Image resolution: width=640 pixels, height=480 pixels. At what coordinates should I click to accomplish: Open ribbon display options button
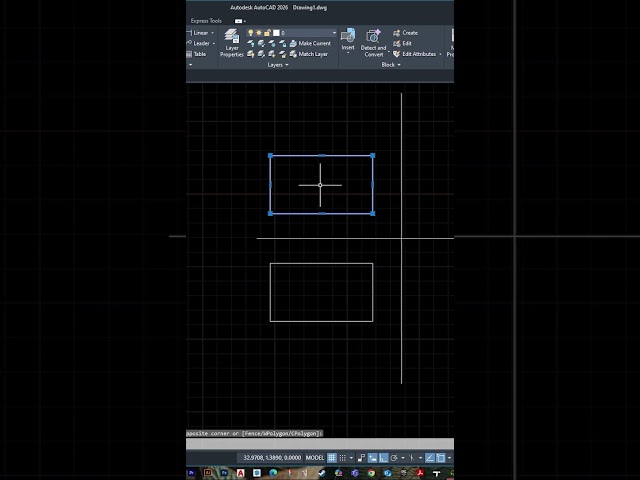(x=240, y=21)
